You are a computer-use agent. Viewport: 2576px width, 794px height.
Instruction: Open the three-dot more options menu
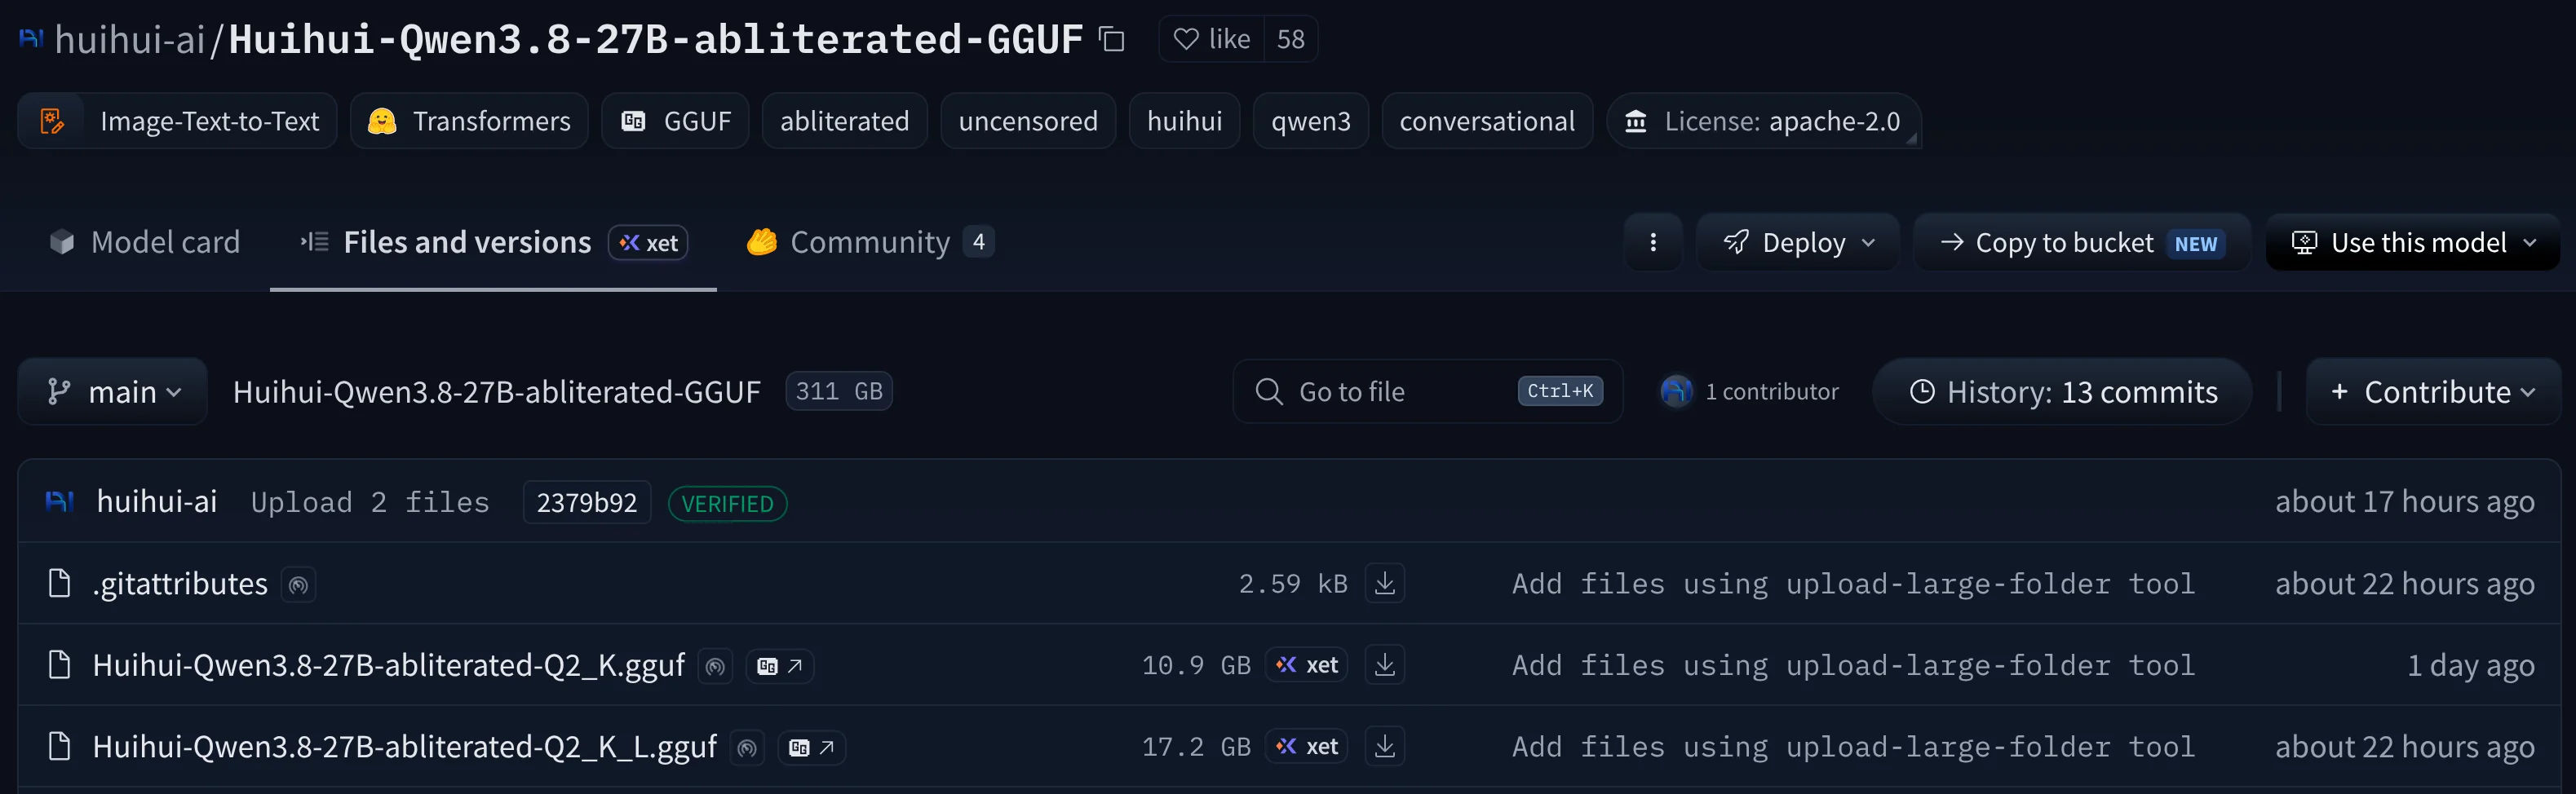coord(1653,242)
